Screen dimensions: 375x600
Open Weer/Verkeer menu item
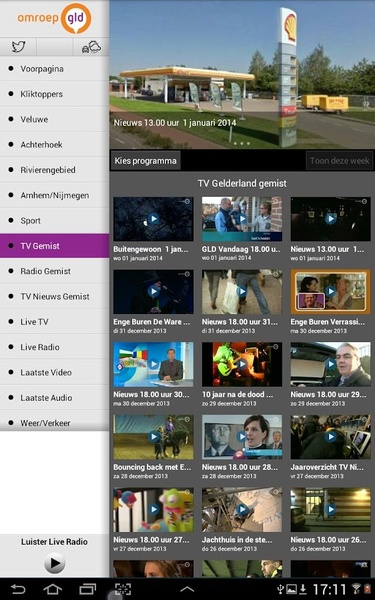coord(54,420)
